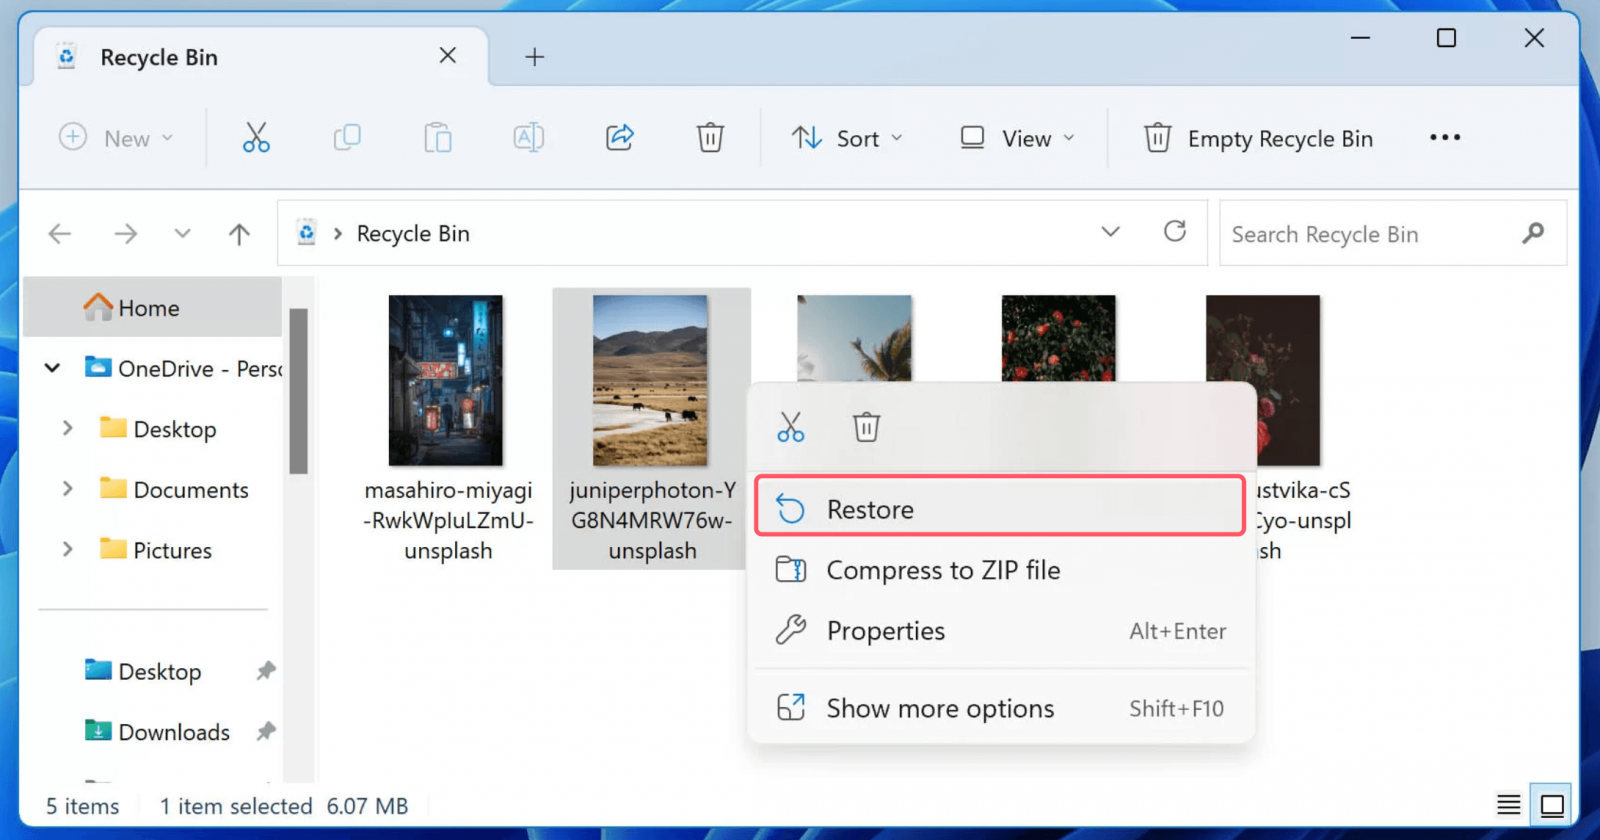Click the Share icon in toolbar
This screenshot has height=840, width=1600.
(620, 137)
